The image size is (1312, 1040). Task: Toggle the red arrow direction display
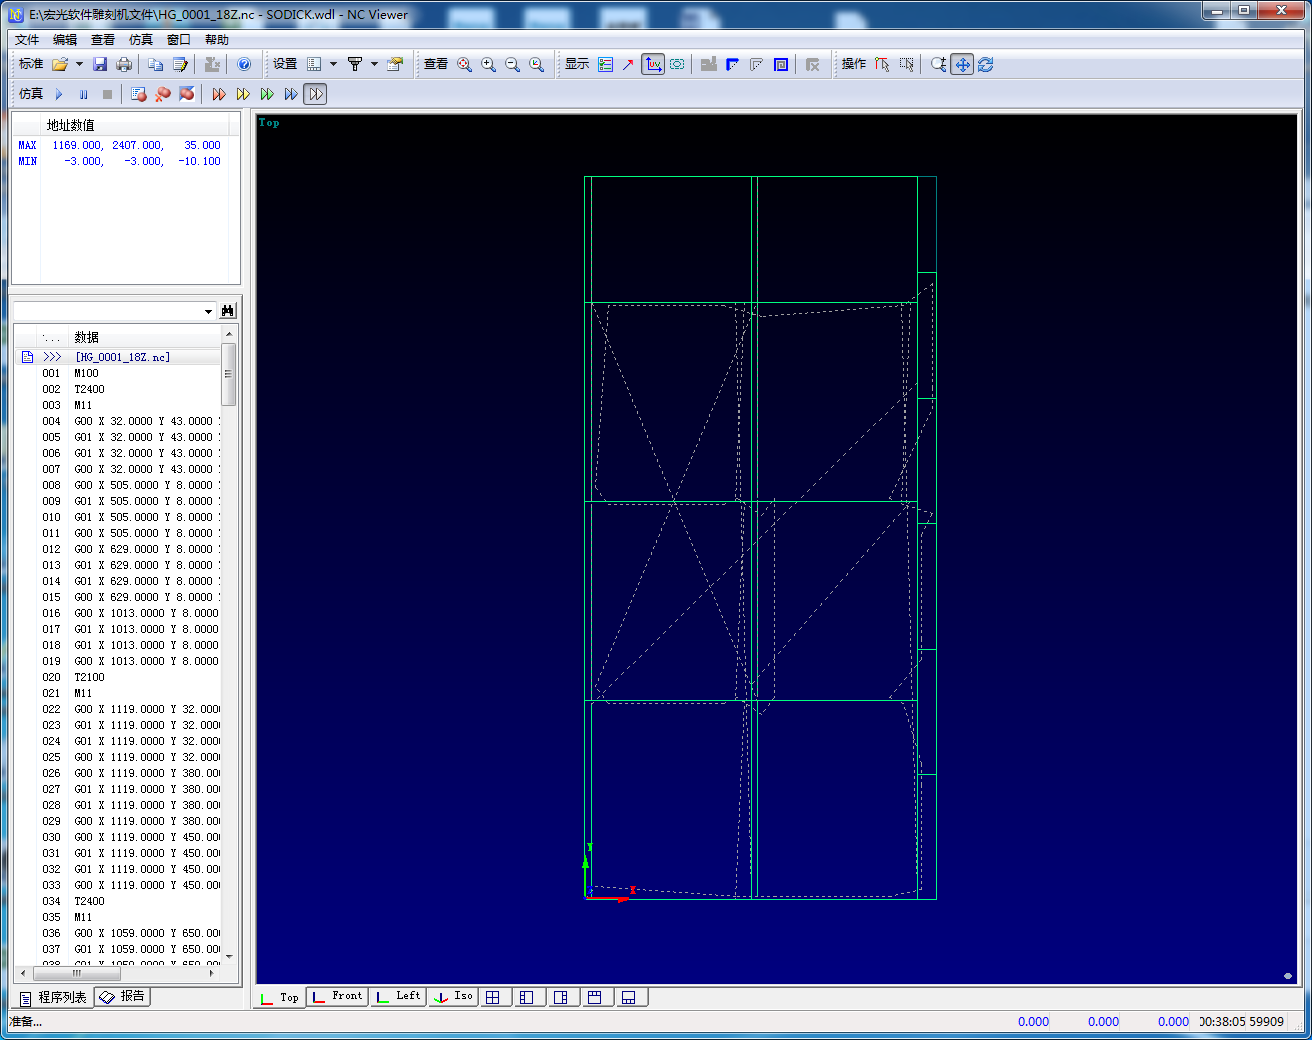[628, 64]
